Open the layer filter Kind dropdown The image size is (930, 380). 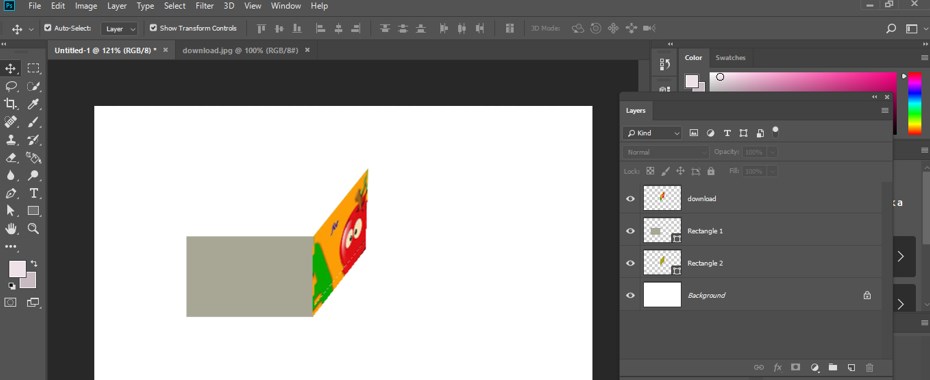pos(653,133)
